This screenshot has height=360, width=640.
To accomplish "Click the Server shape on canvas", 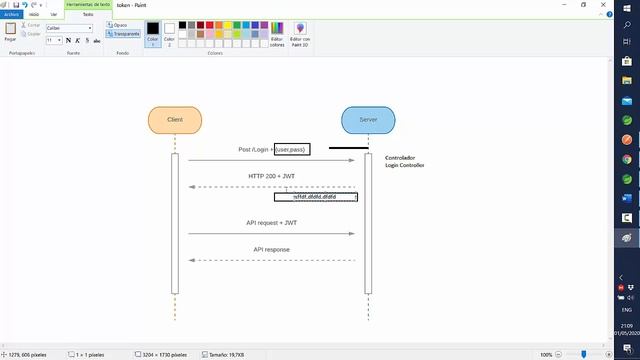I will [368, 120].
